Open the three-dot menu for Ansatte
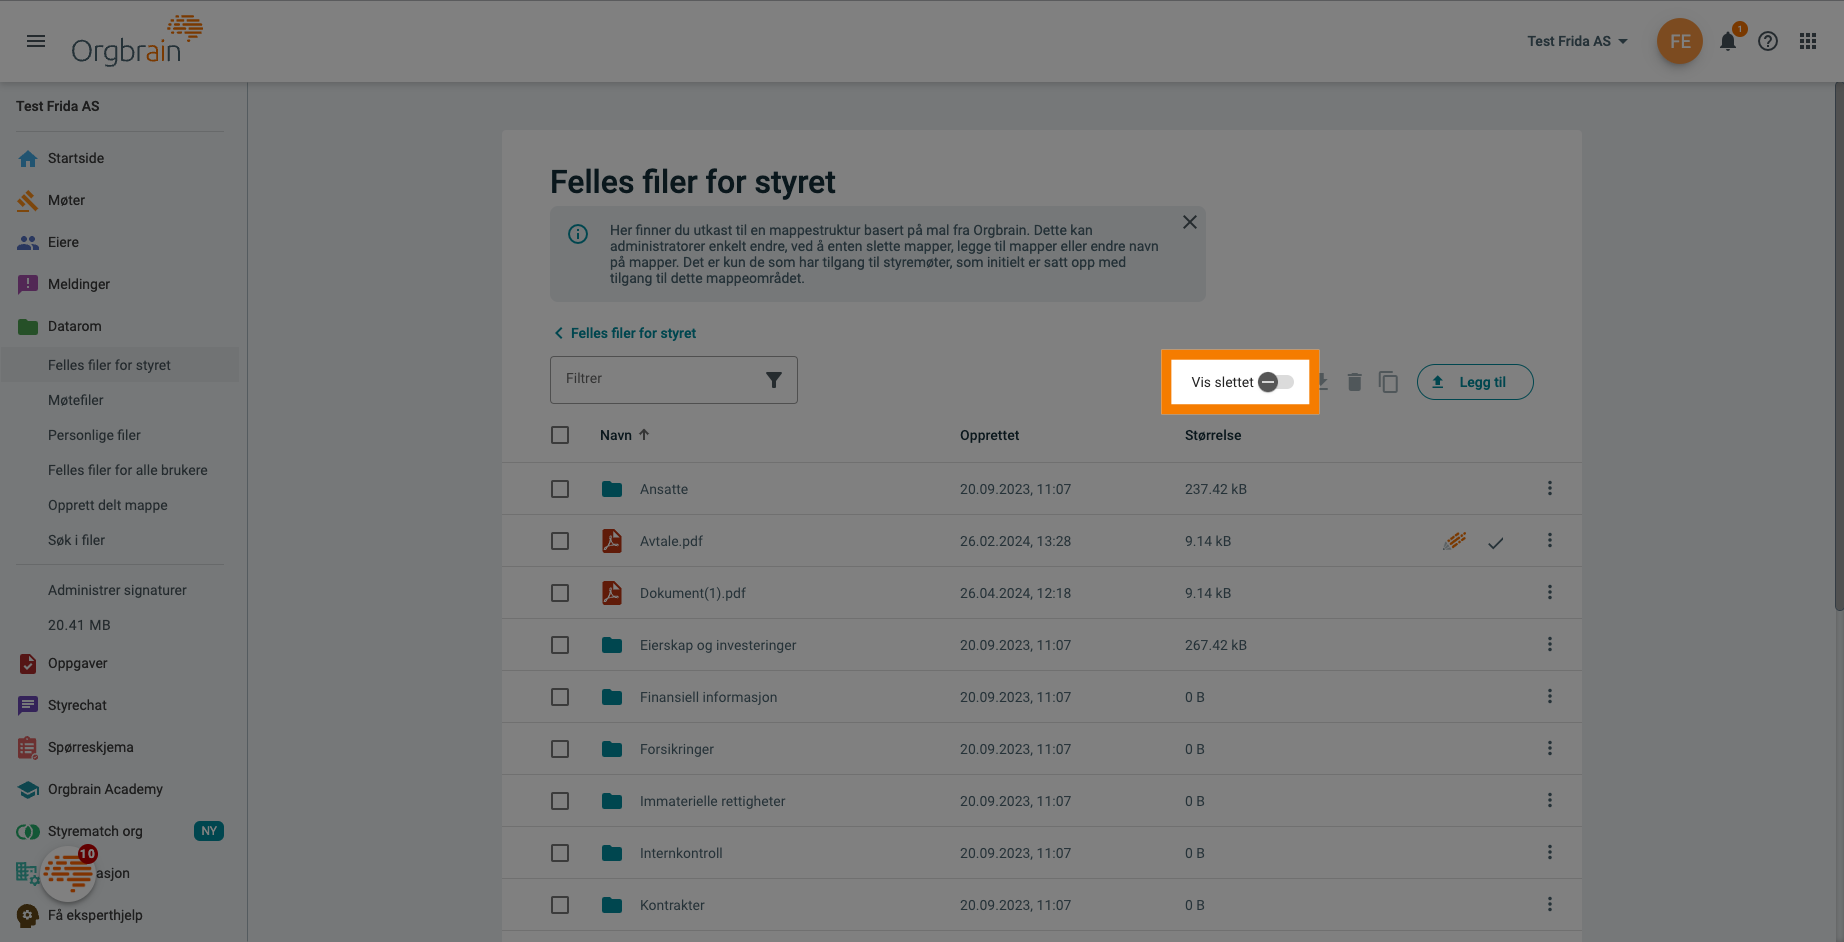The image size is (1844, 942). click(1550, 488)
